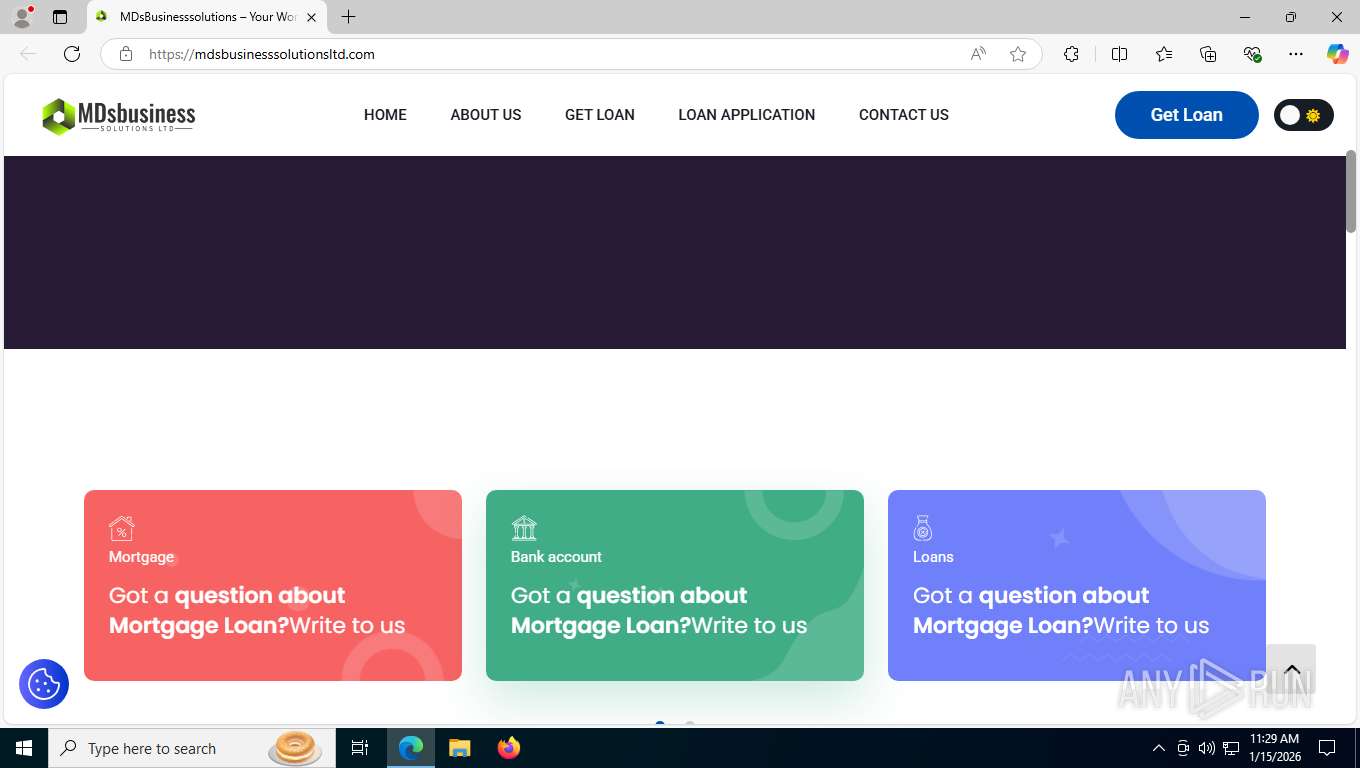Screen dimensions: 1360x768
Task: Open Edge profile icon
Action: point(22,17)
